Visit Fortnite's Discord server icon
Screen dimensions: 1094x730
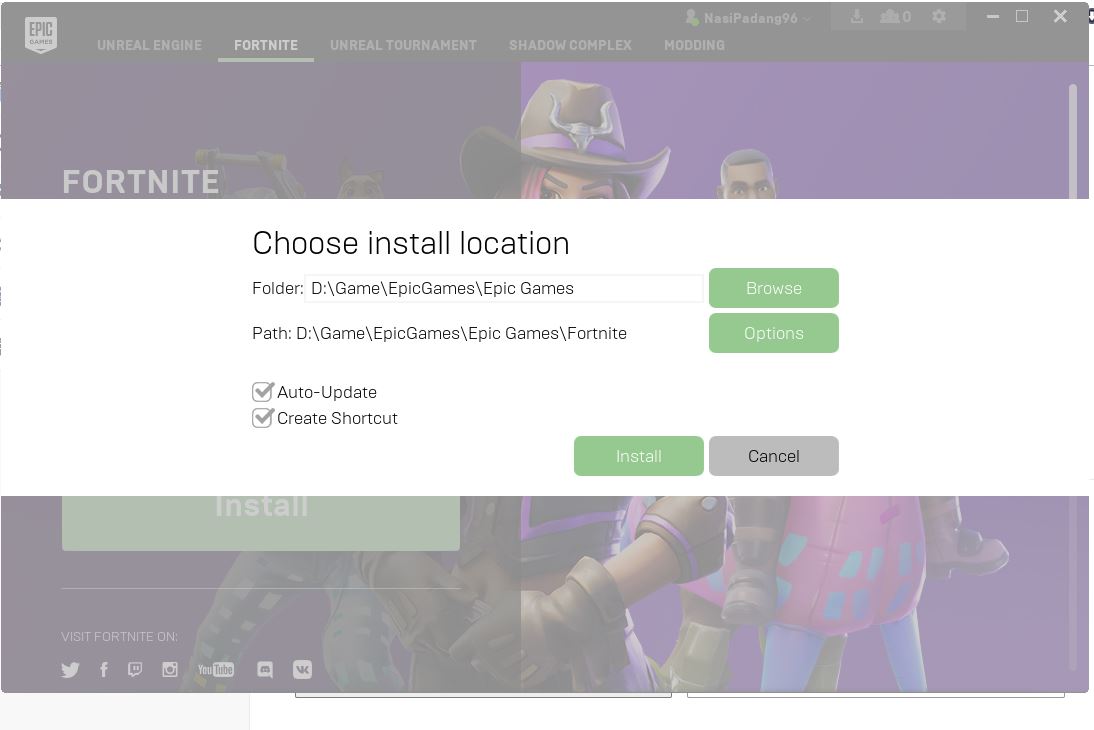[x=264, y=670]
